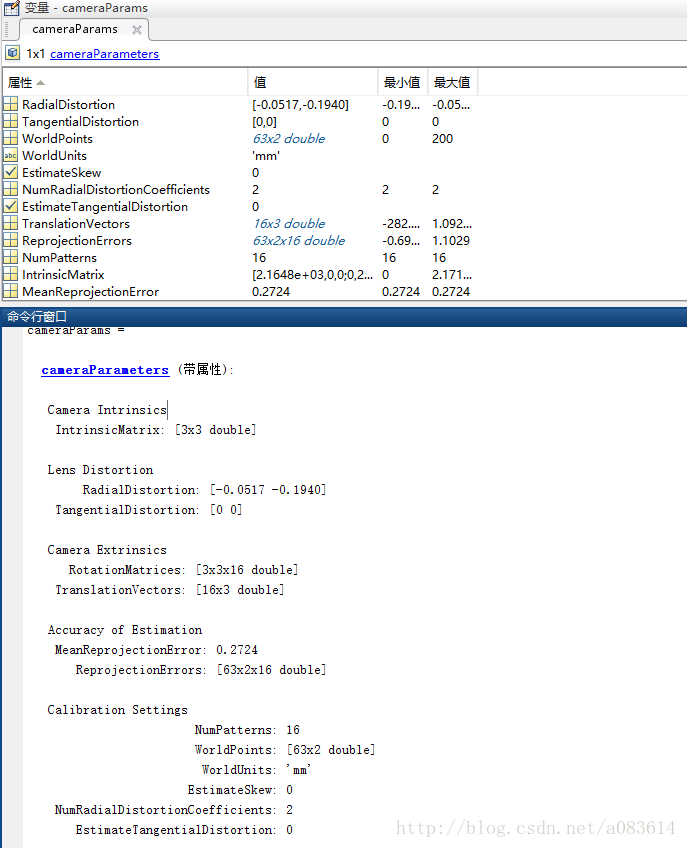
Task: Click the MeanReprojectionError grid icon
Action: 10,292
